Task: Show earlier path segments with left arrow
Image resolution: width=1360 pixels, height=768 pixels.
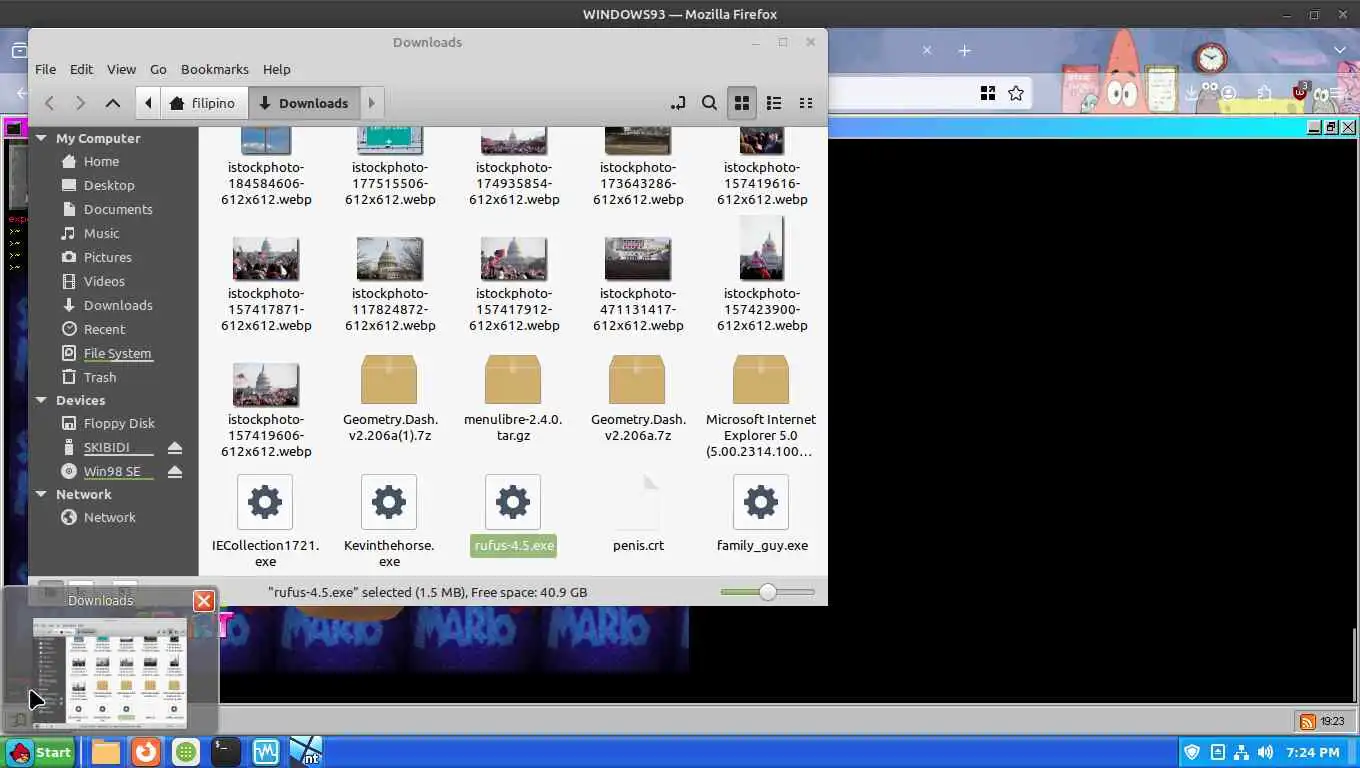Action: tap(148, 103)
